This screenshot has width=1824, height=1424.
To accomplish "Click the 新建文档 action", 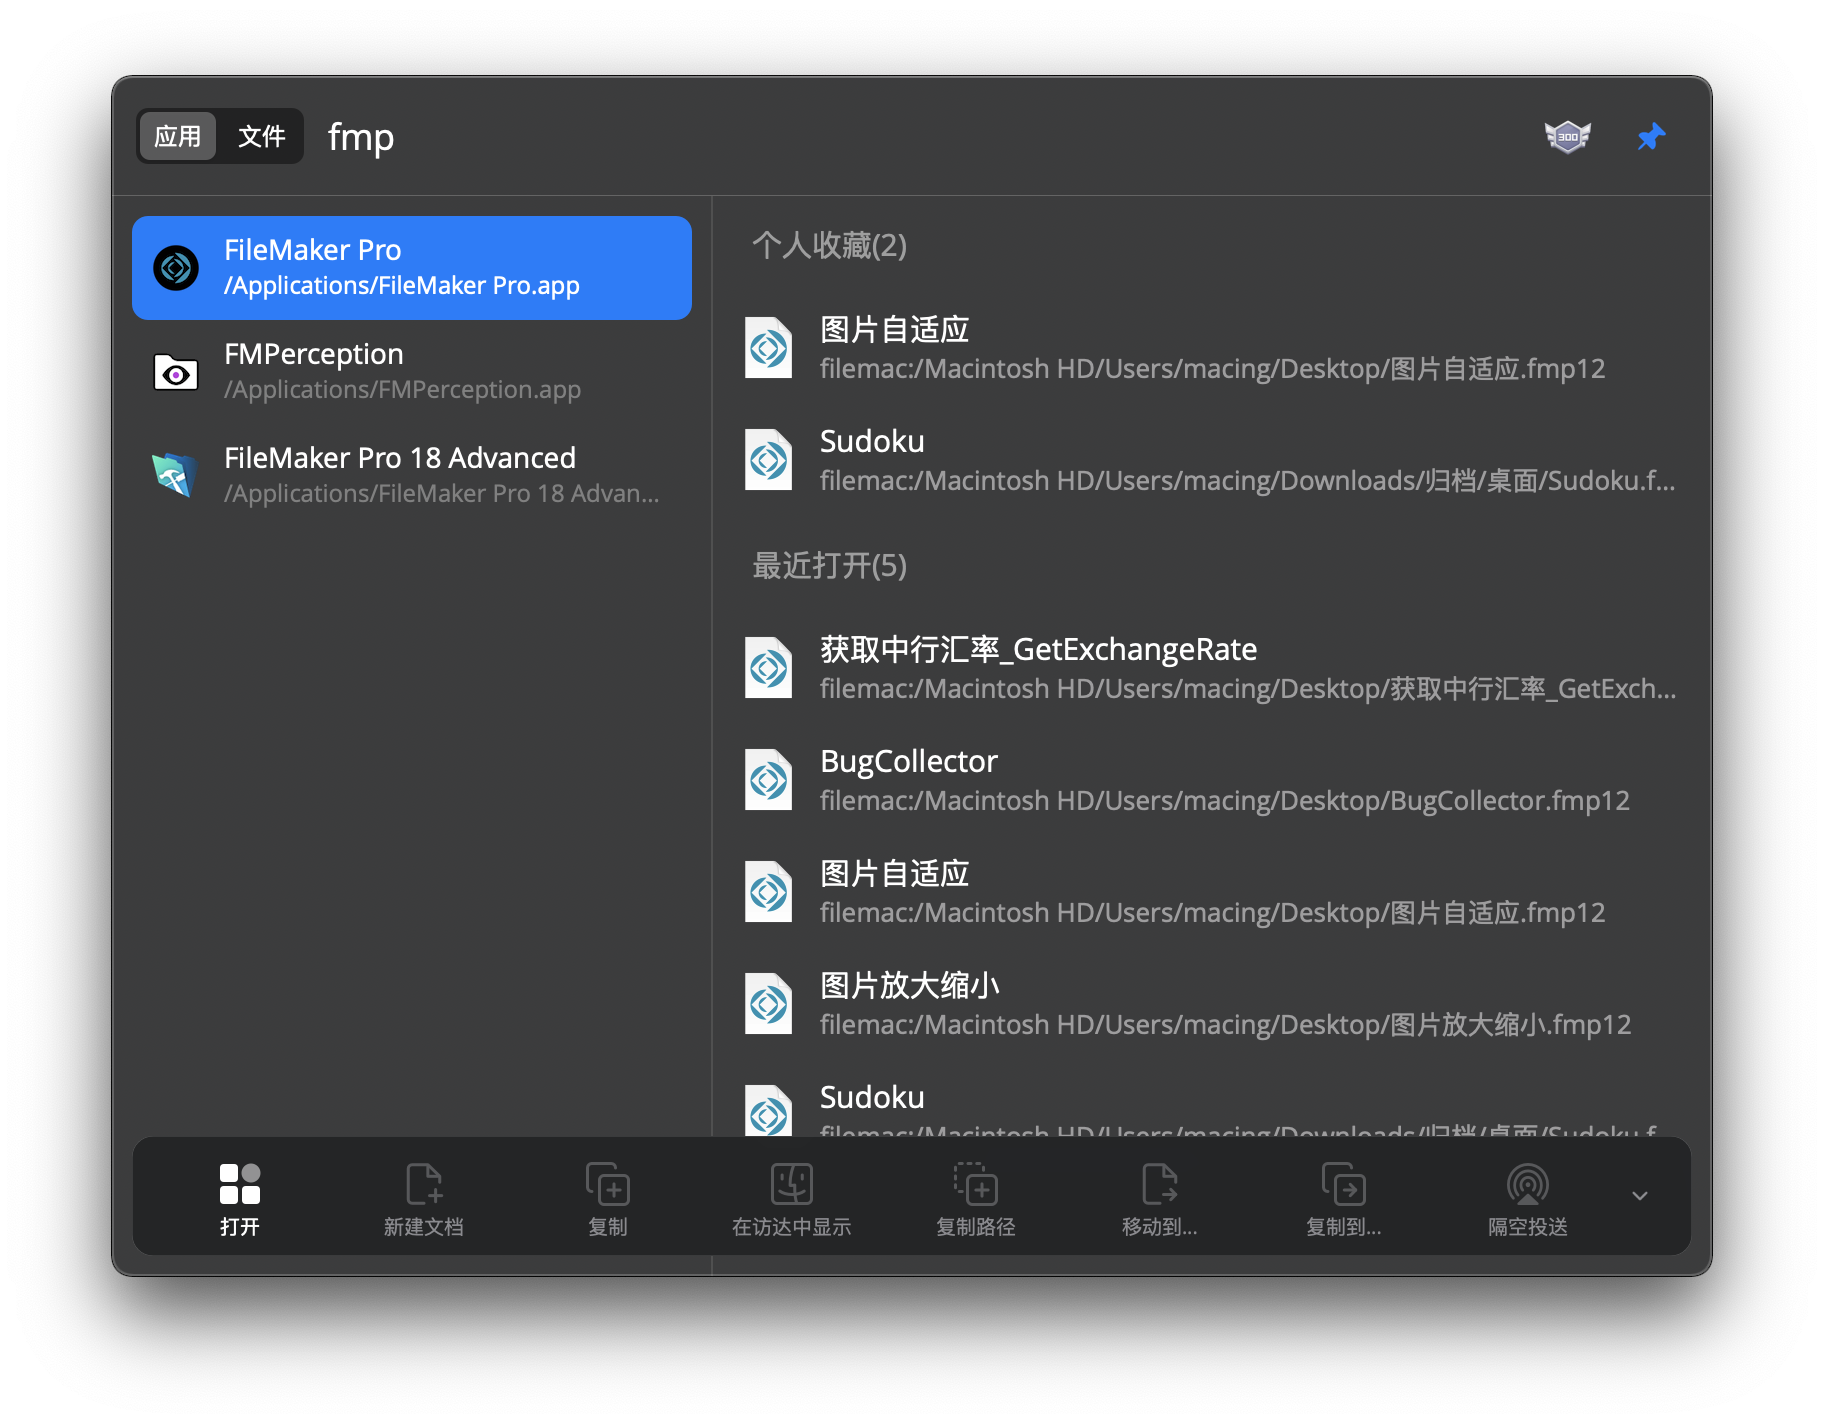I will coord(424,1198).
